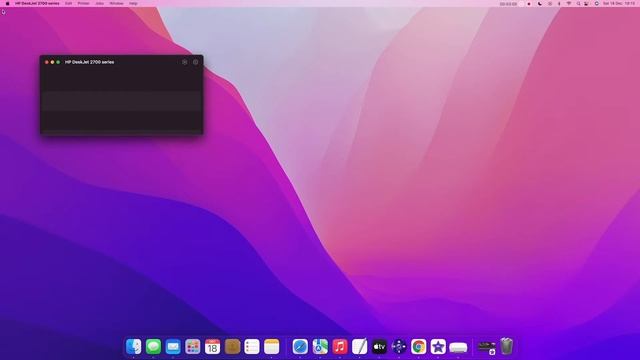Open the Jobs menu
The width and height of the screenshot is (640, 360).
coord(99,3)
